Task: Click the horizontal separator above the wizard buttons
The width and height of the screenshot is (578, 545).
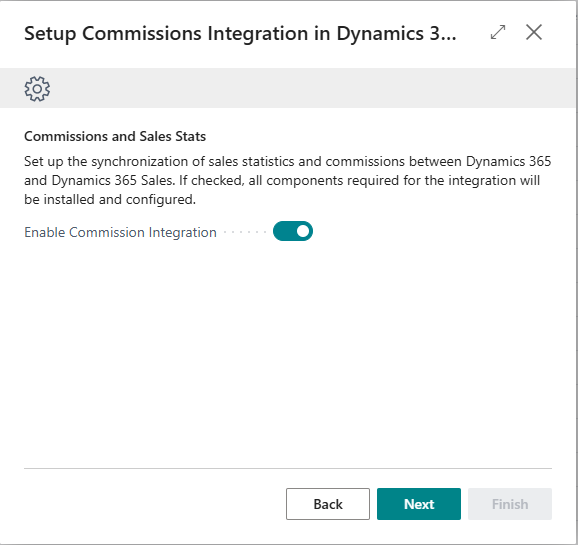Action: 288,468
